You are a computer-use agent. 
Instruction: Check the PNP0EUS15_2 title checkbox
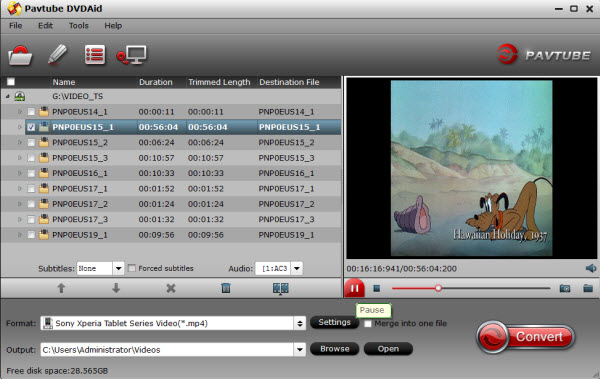click(31, 142)
